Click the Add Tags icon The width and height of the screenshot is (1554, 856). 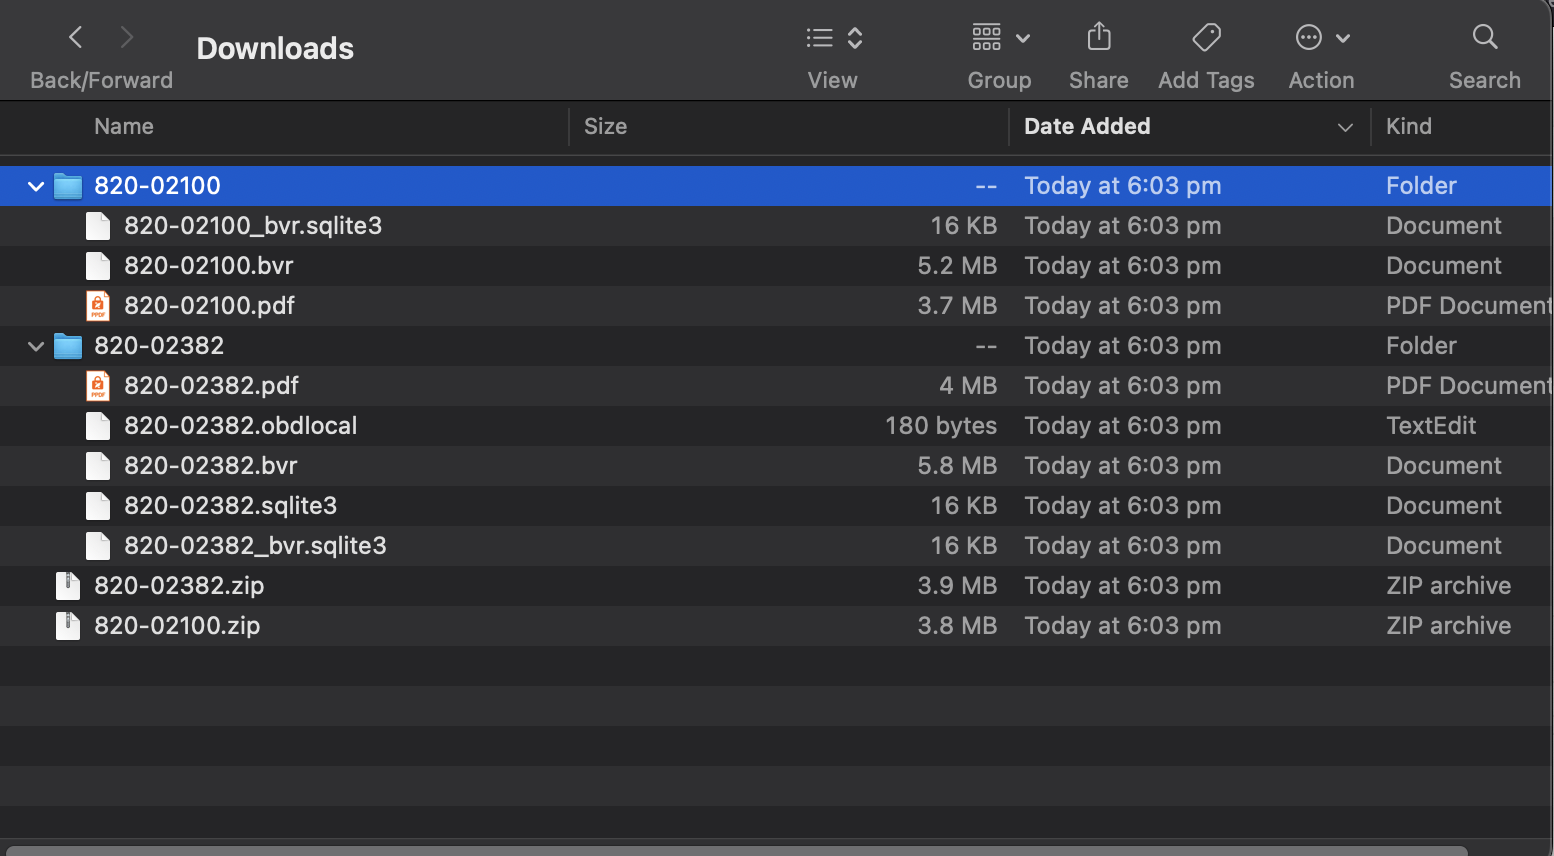tap(1206, 38)
